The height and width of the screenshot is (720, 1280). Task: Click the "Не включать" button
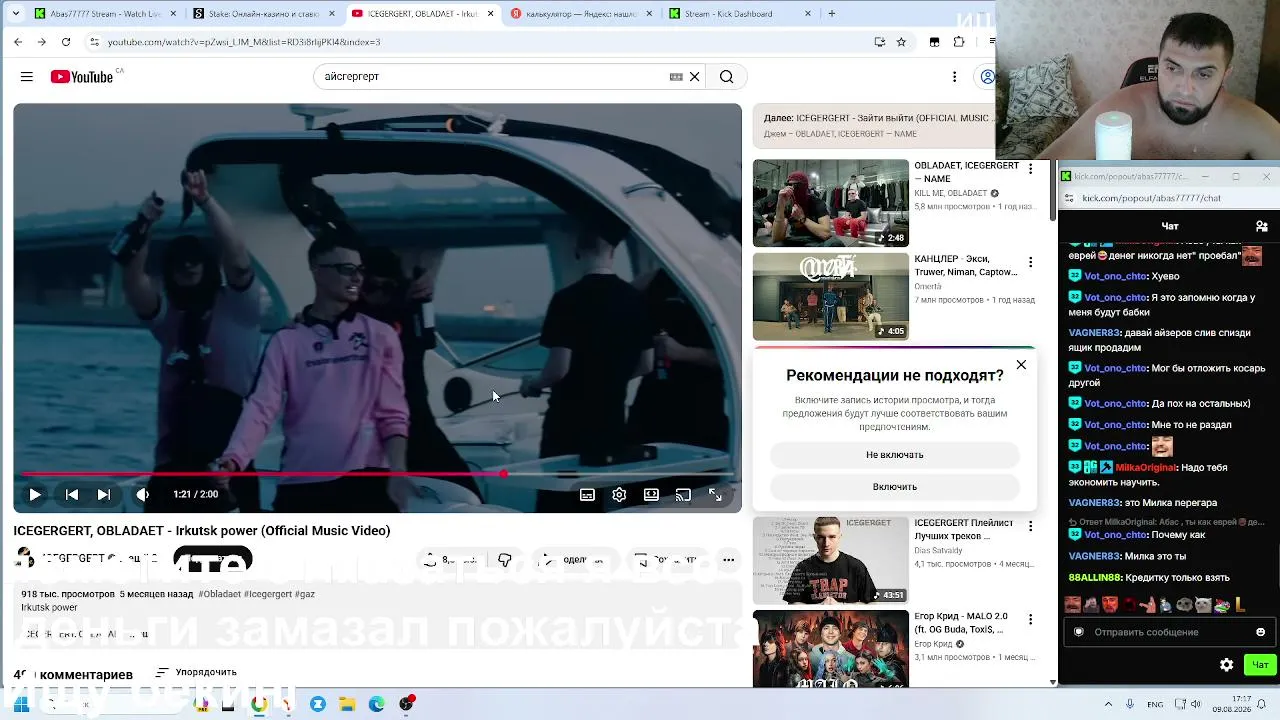coord(895,455)
